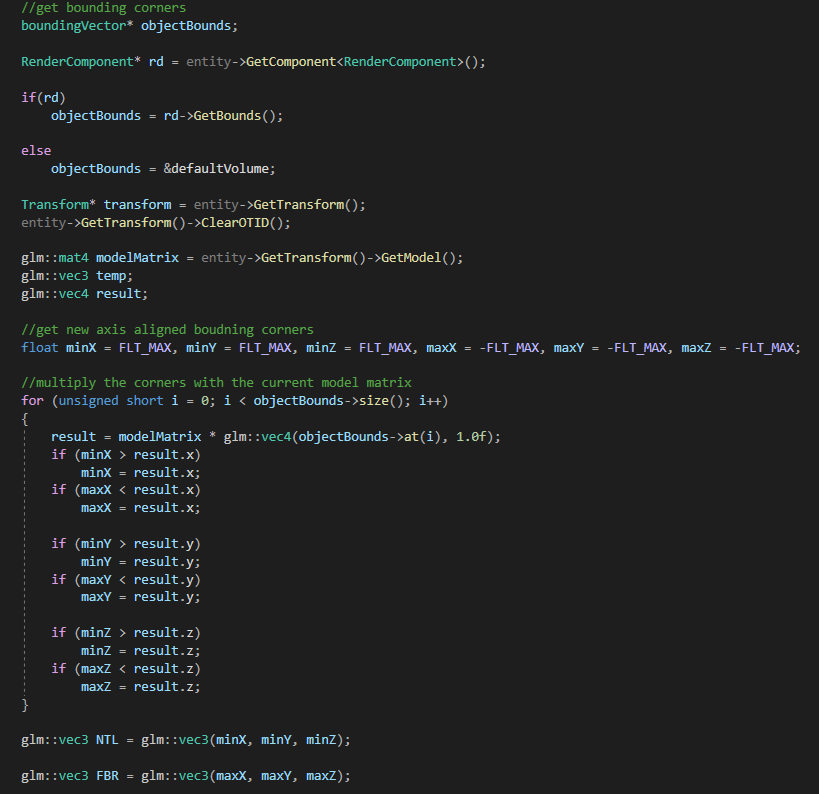Click 'maxZ = result.z;' assignment
Viewport: 819px width, 794px height.
(141, 687)
